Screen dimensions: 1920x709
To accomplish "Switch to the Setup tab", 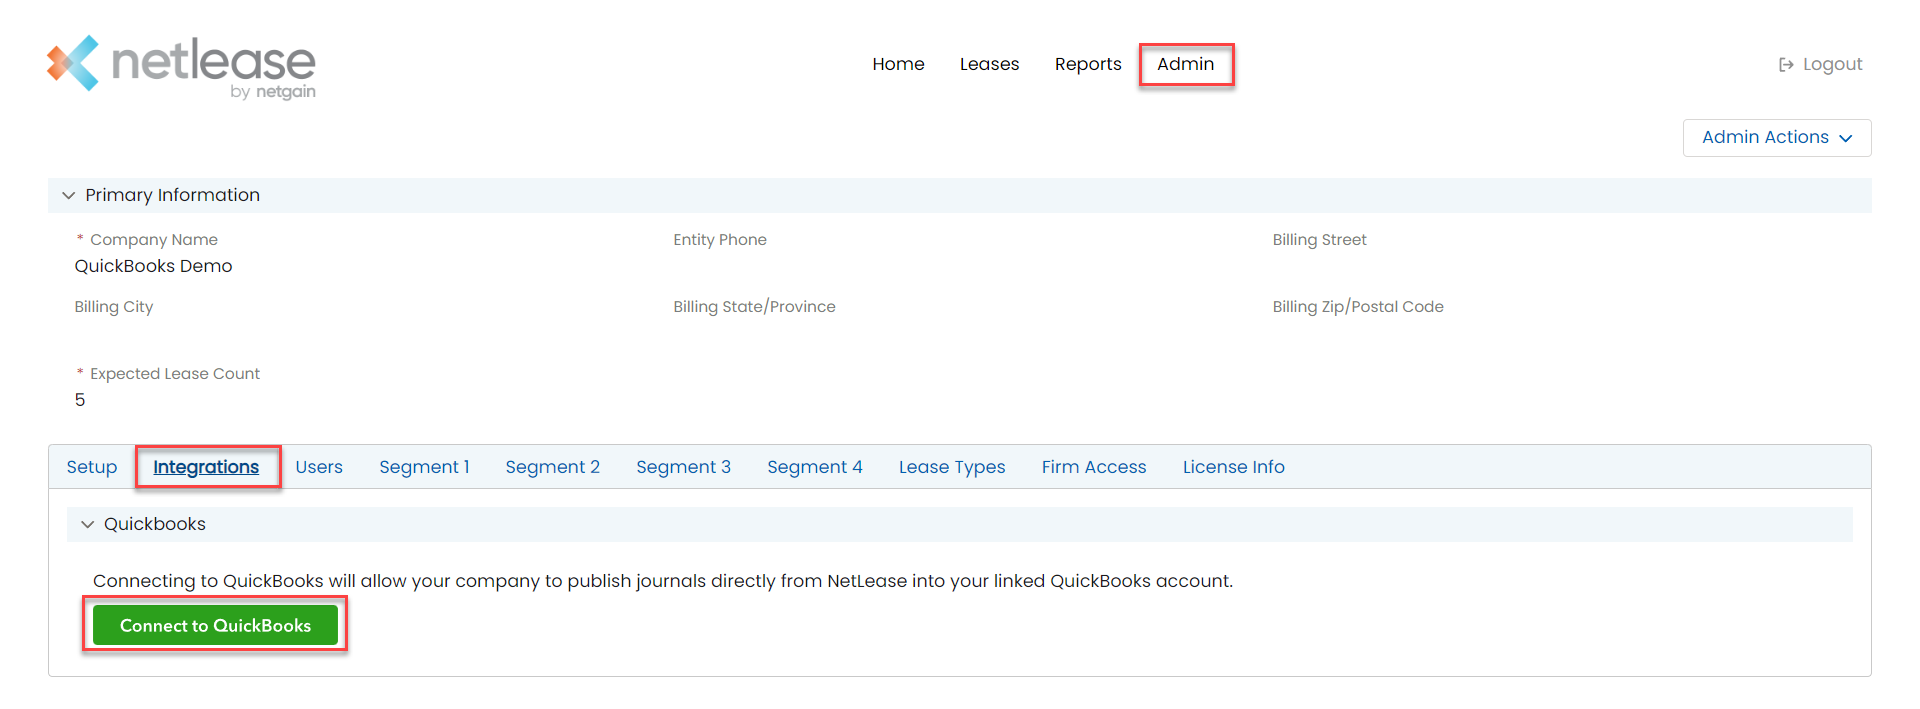I will click(x=92, y=467).
